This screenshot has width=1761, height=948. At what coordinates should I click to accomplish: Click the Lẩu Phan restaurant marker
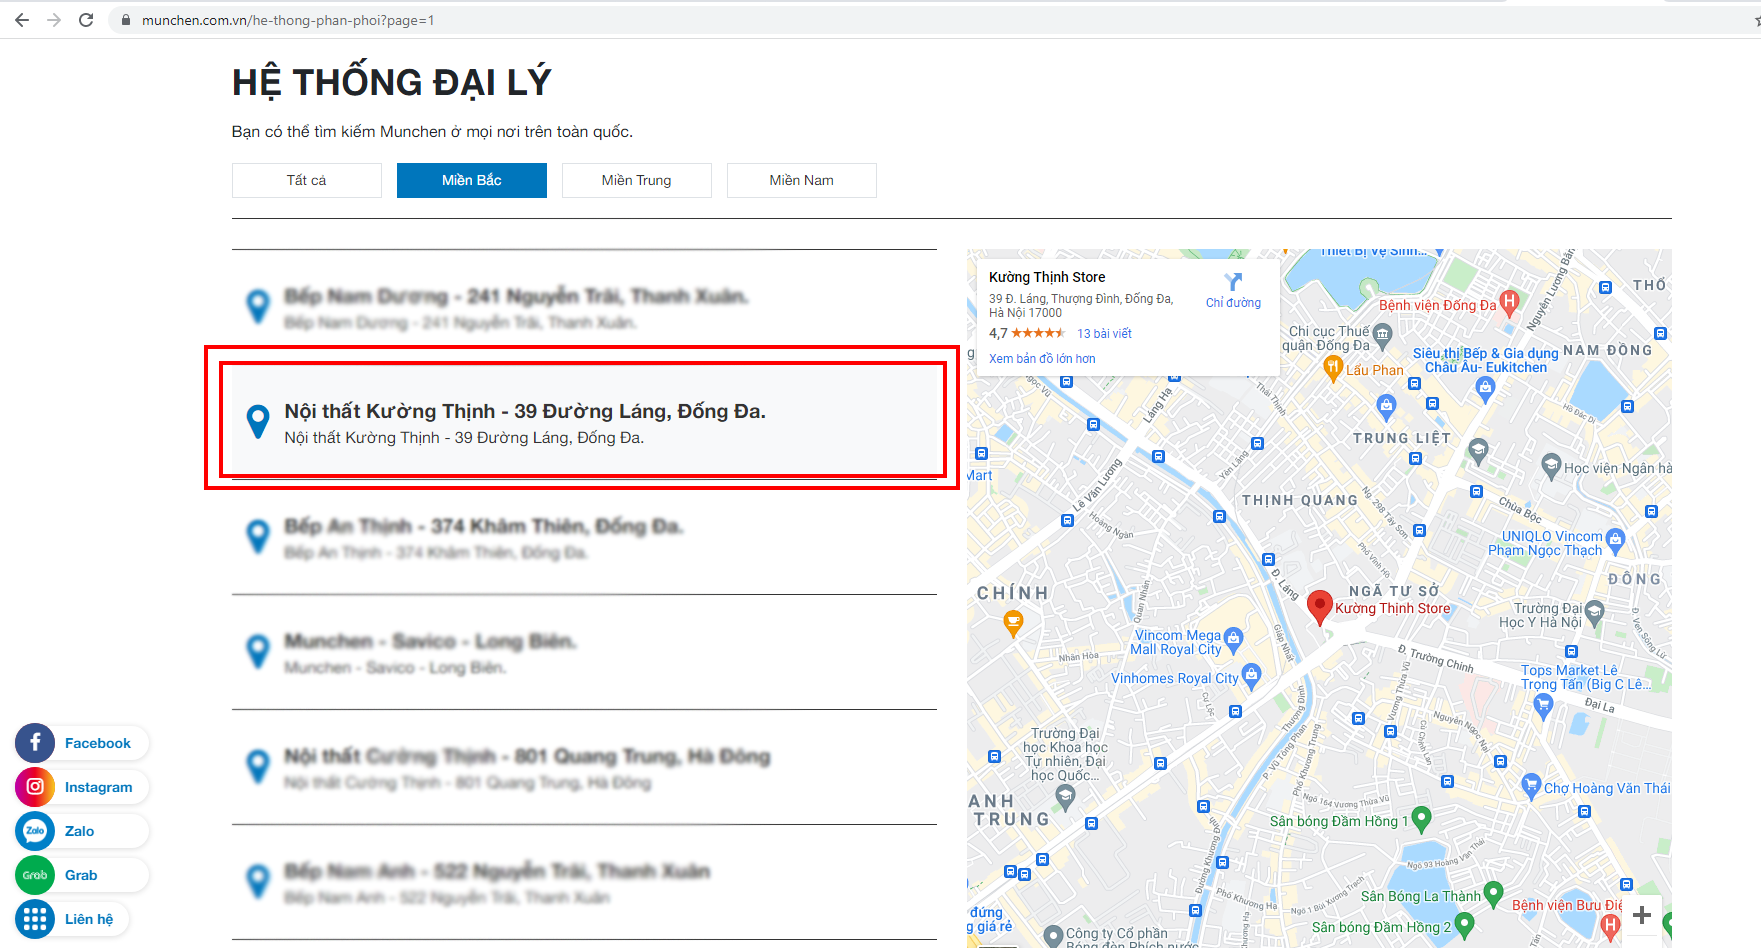pos(1333,368)
